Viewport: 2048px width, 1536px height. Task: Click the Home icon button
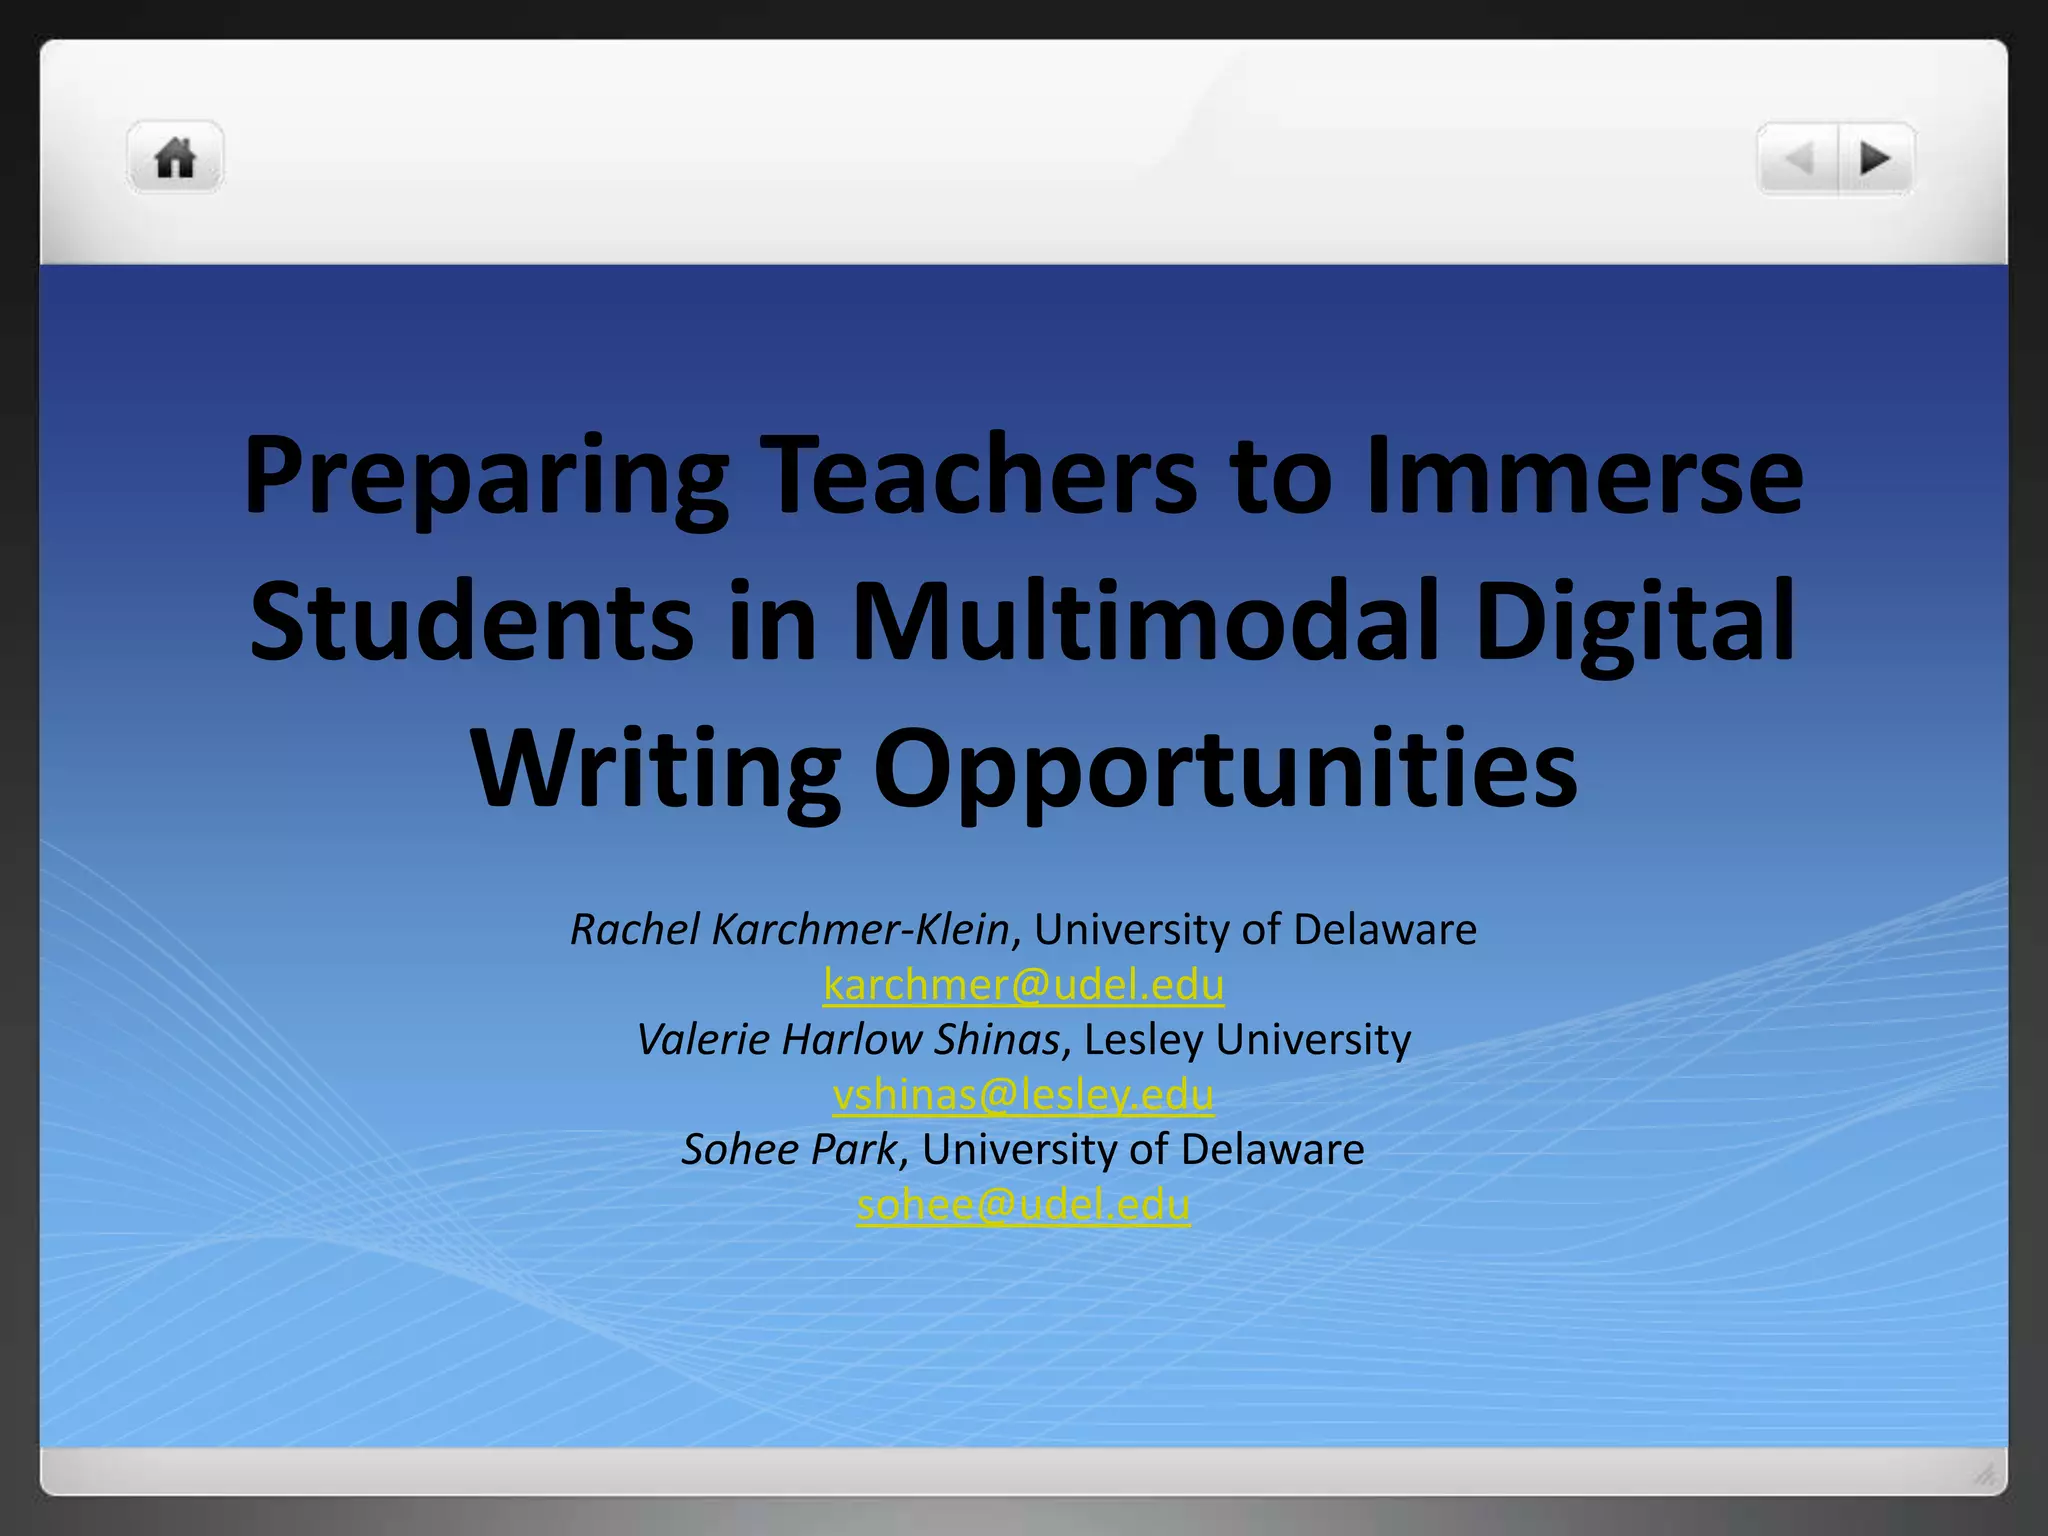tap(175, 157)
